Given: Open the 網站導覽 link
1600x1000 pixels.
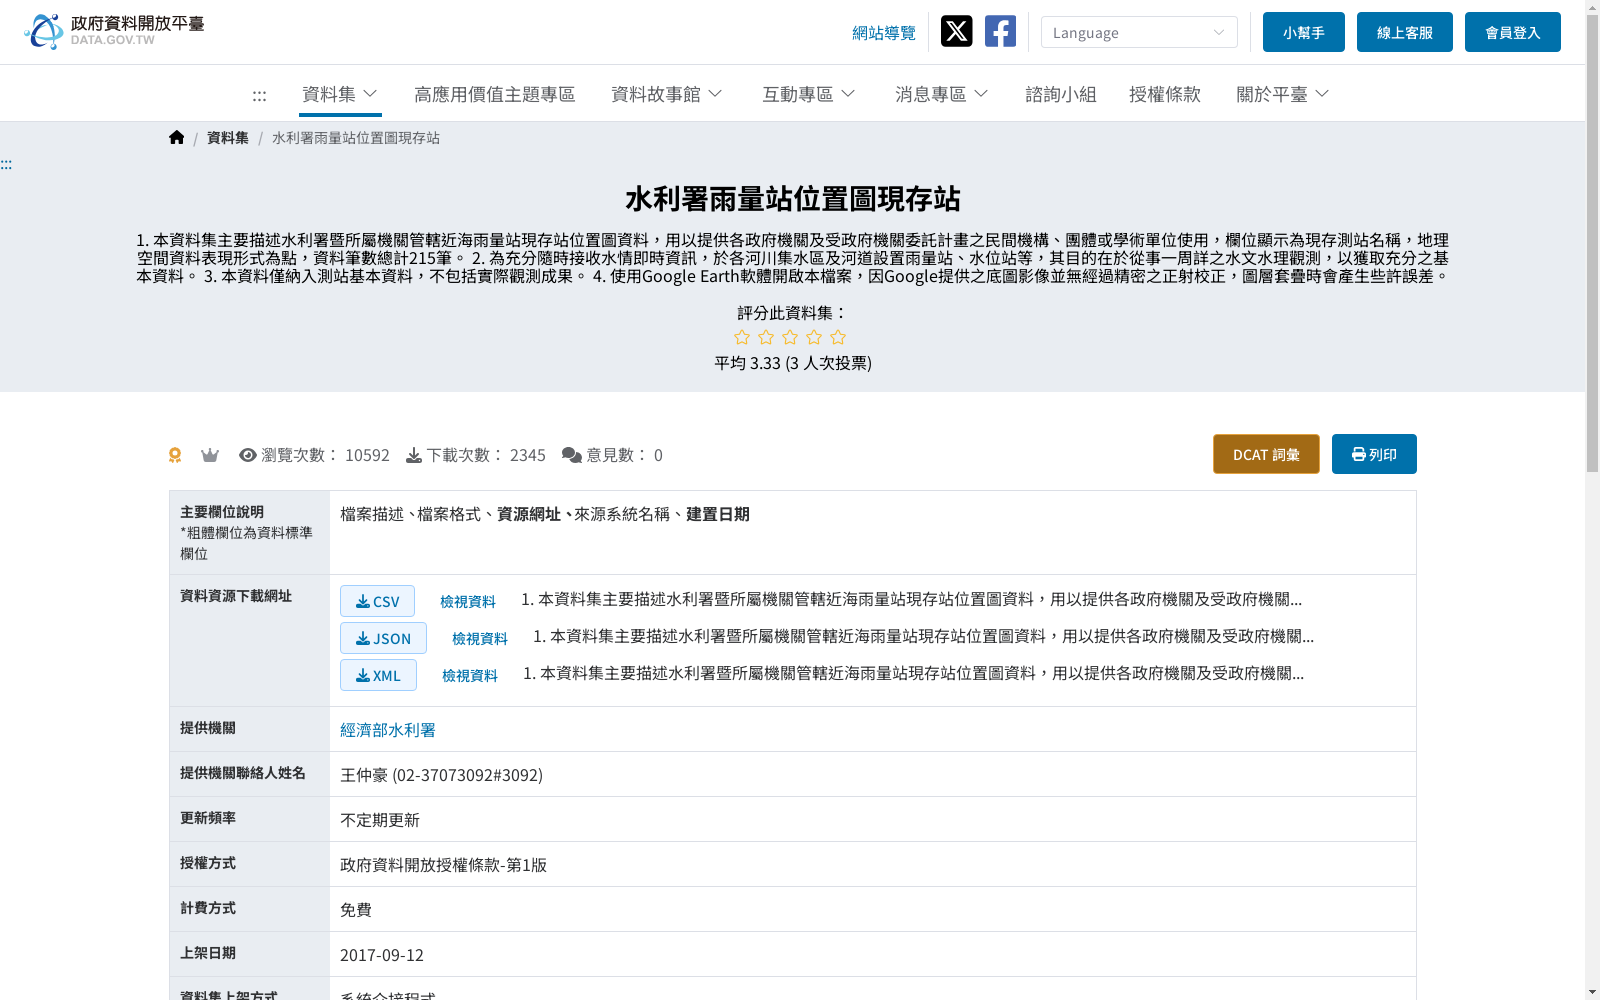Looking at the screenshot, I should coord(884,33).
